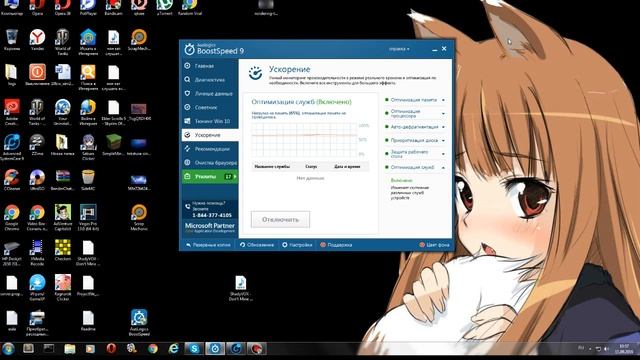
Task: Open the Bandicam desktop icon
Action: (x=113, y=7)
